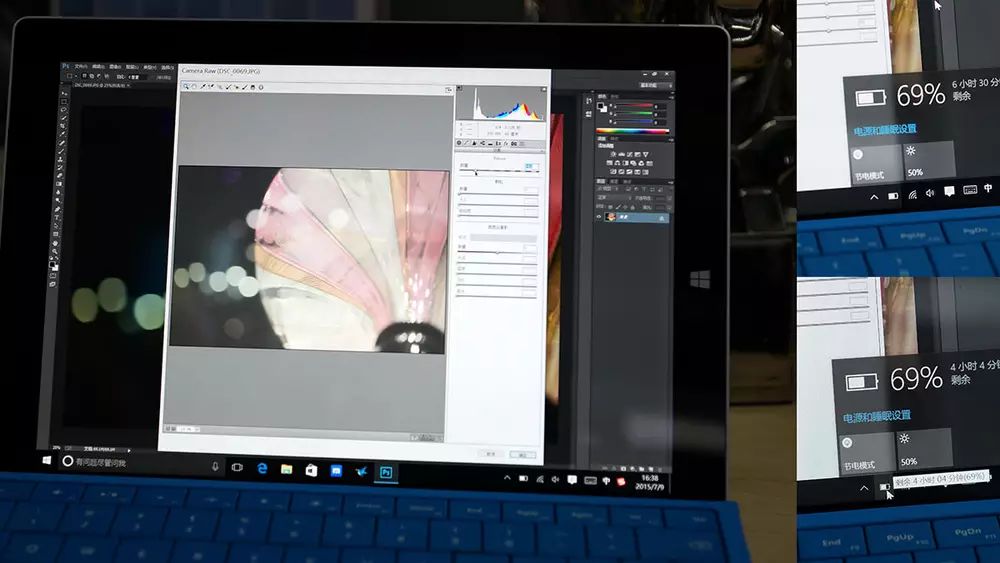
Task: Click the 50% brightness tile in 6小时30分 flyout
Action: 928,160
